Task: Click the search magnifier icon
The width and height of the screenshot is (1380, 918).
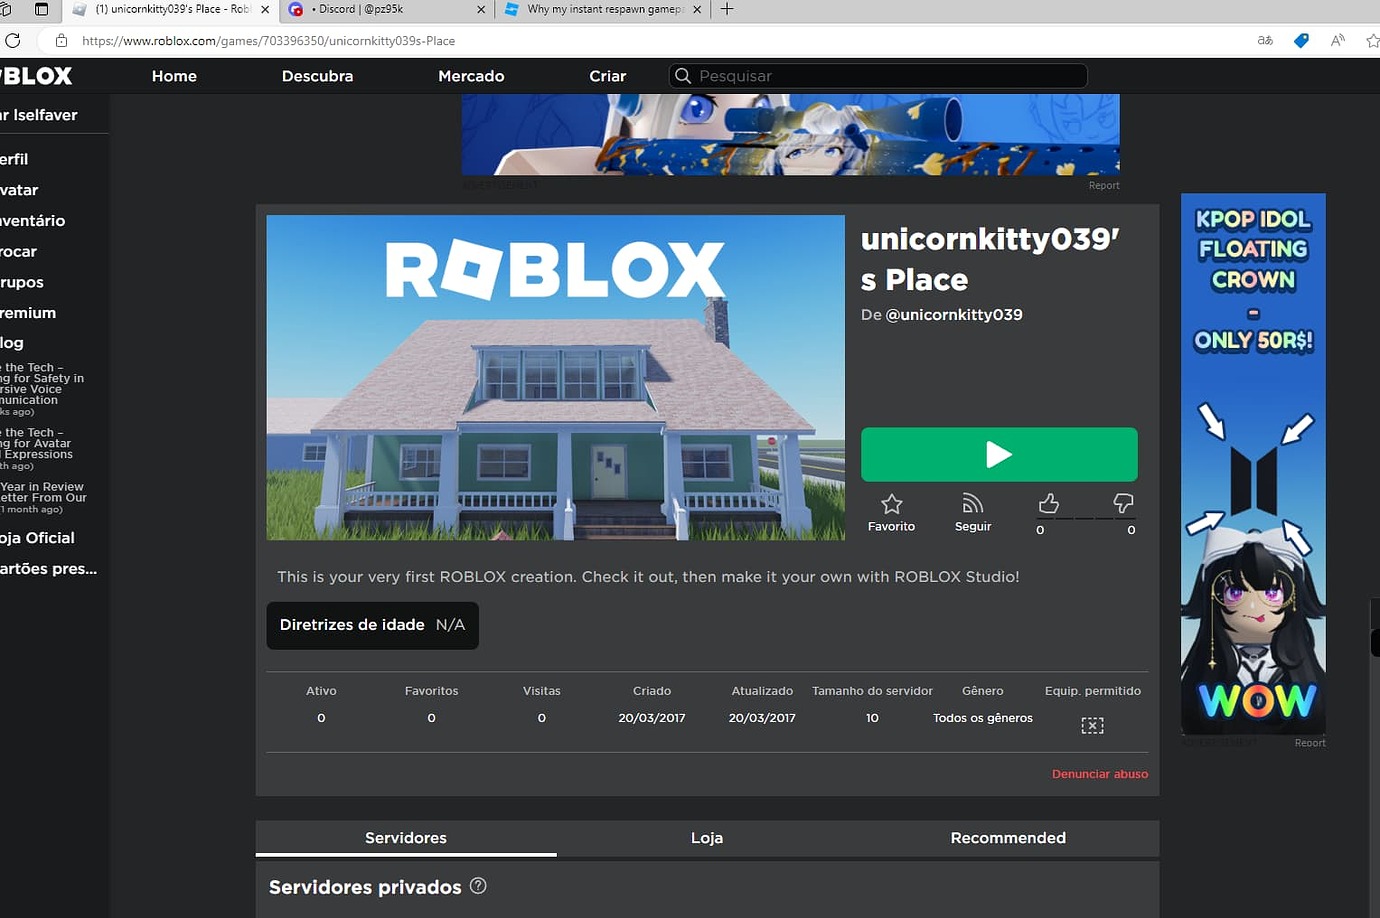Action: (683, 76)
